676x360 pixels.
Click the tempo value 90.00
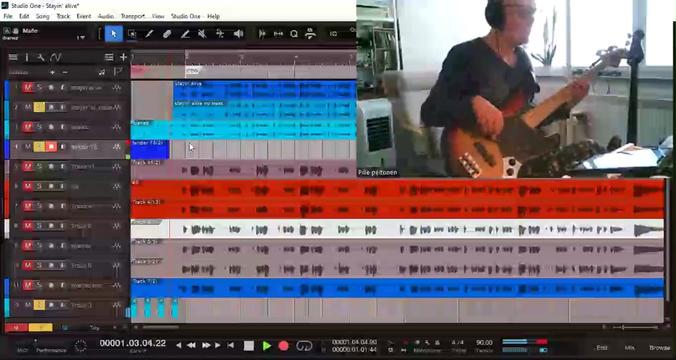484,342
